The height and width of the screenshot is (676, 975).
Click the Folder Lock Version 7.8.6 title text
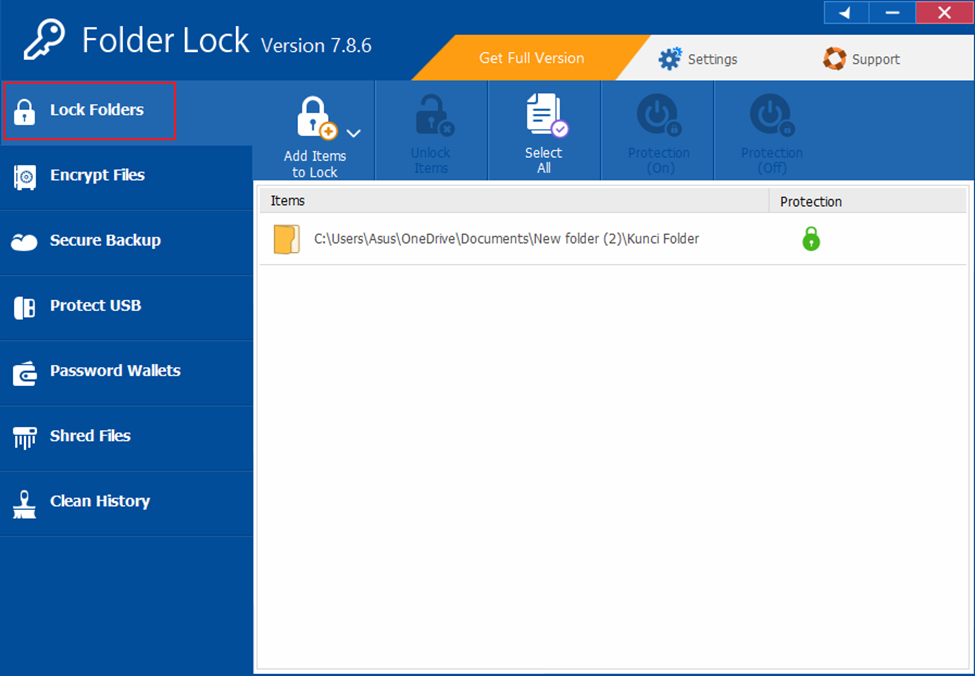[x=227, y=41]
